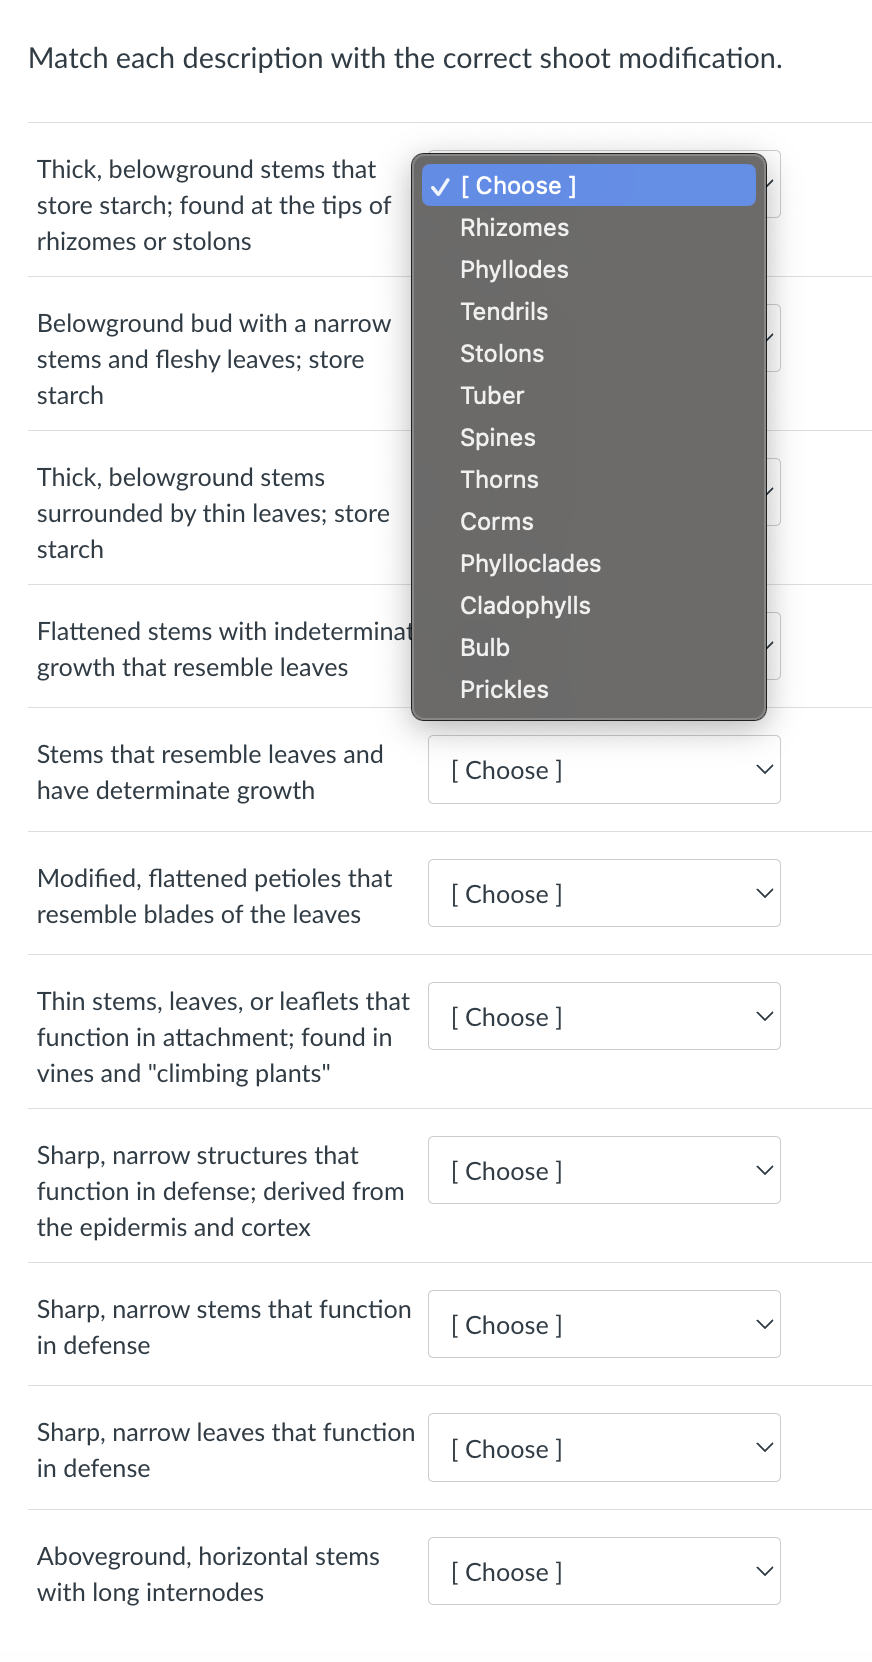Expand dropdown for sharp narrow stems defense

point(604,1324)
